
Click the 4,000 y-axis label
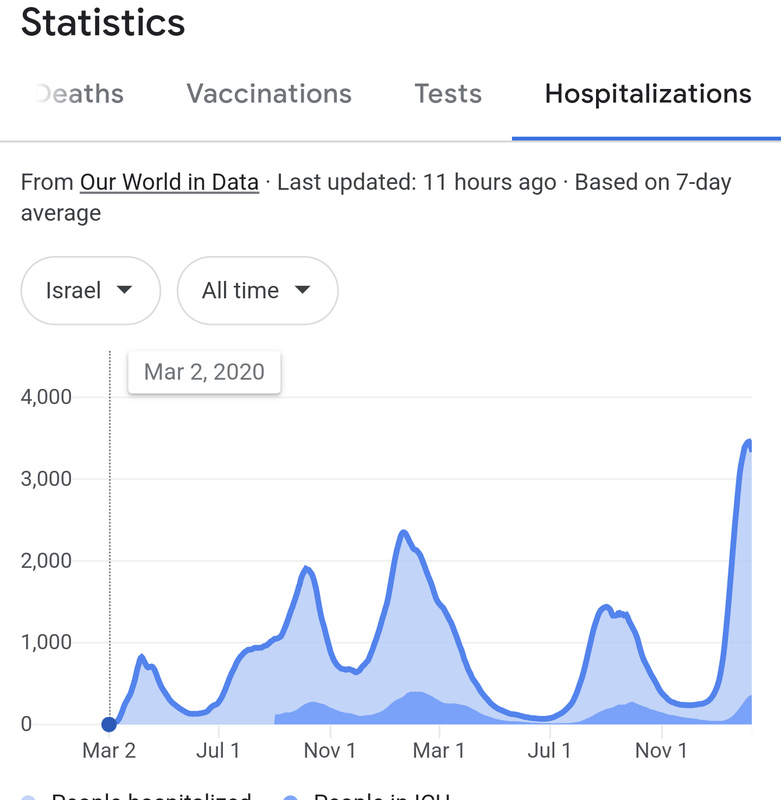coord(46,397)
